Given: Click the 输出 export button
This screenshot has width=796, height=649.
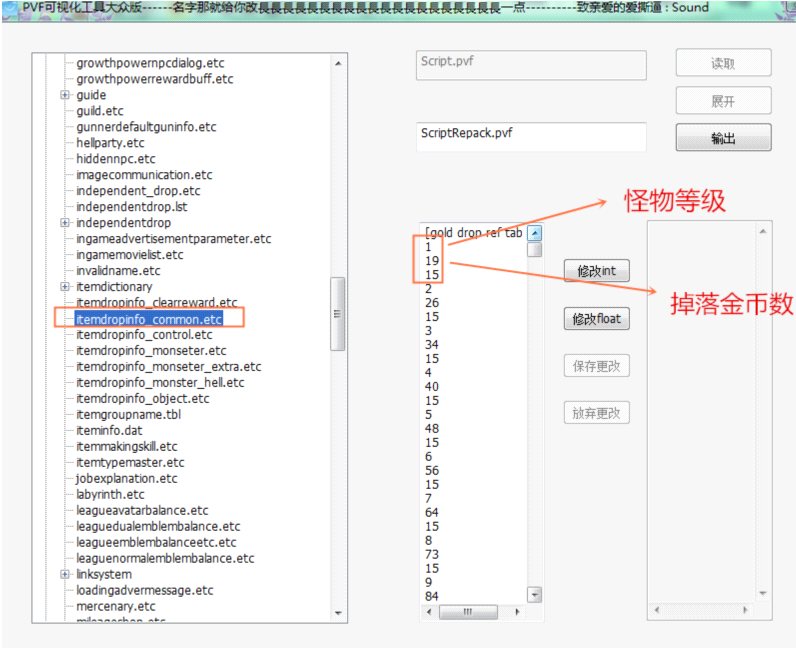Looking at the screenshot, I should coord(723,138).
